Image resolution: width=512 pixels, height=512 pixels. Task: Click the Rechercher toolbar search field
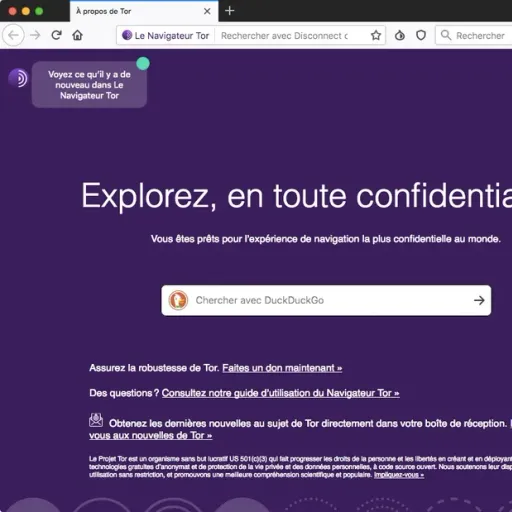[x=474, y=35]
